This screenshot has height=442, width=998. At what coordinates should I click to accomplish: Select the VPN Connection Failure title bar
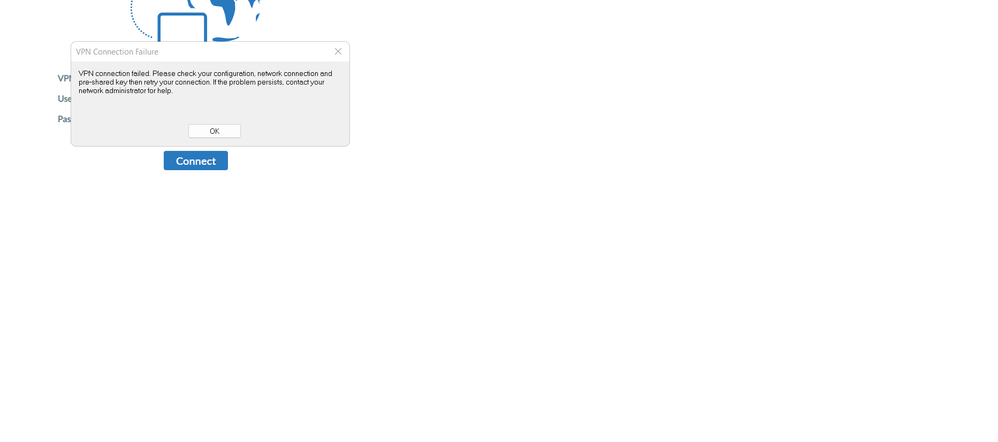tap(210, 52)
